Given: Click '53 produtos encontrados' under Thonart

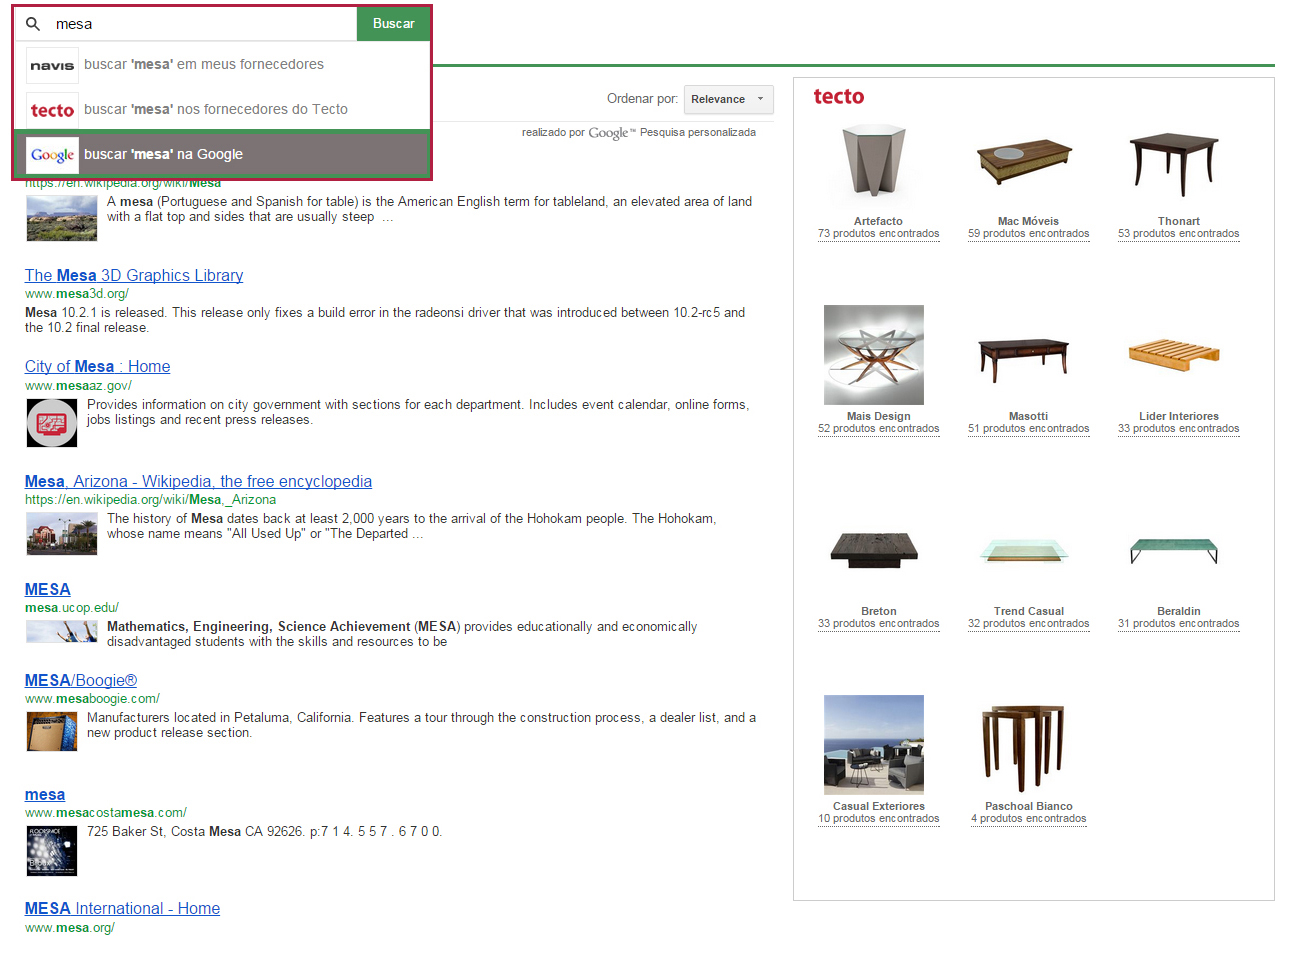Looking at the screenshot, I should (x=1178, y=234).
